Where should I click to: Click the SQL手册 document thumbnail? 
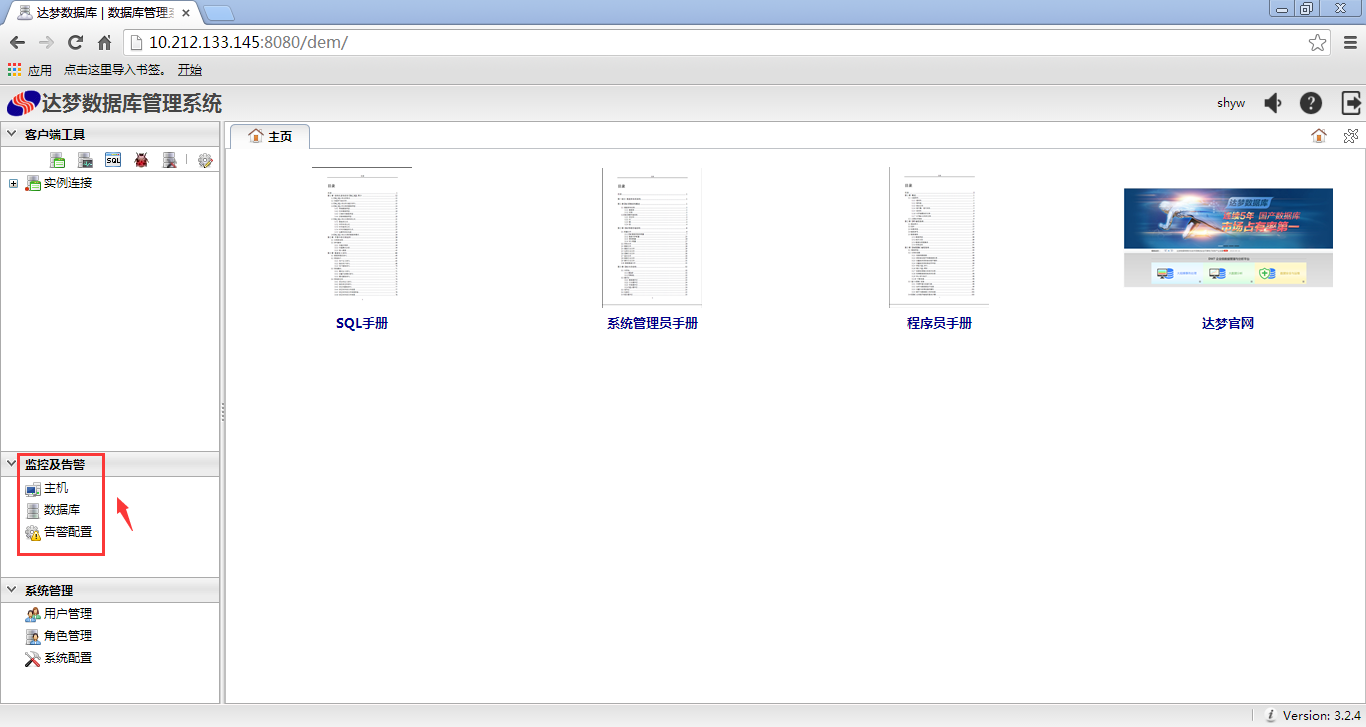pos(362,237)
